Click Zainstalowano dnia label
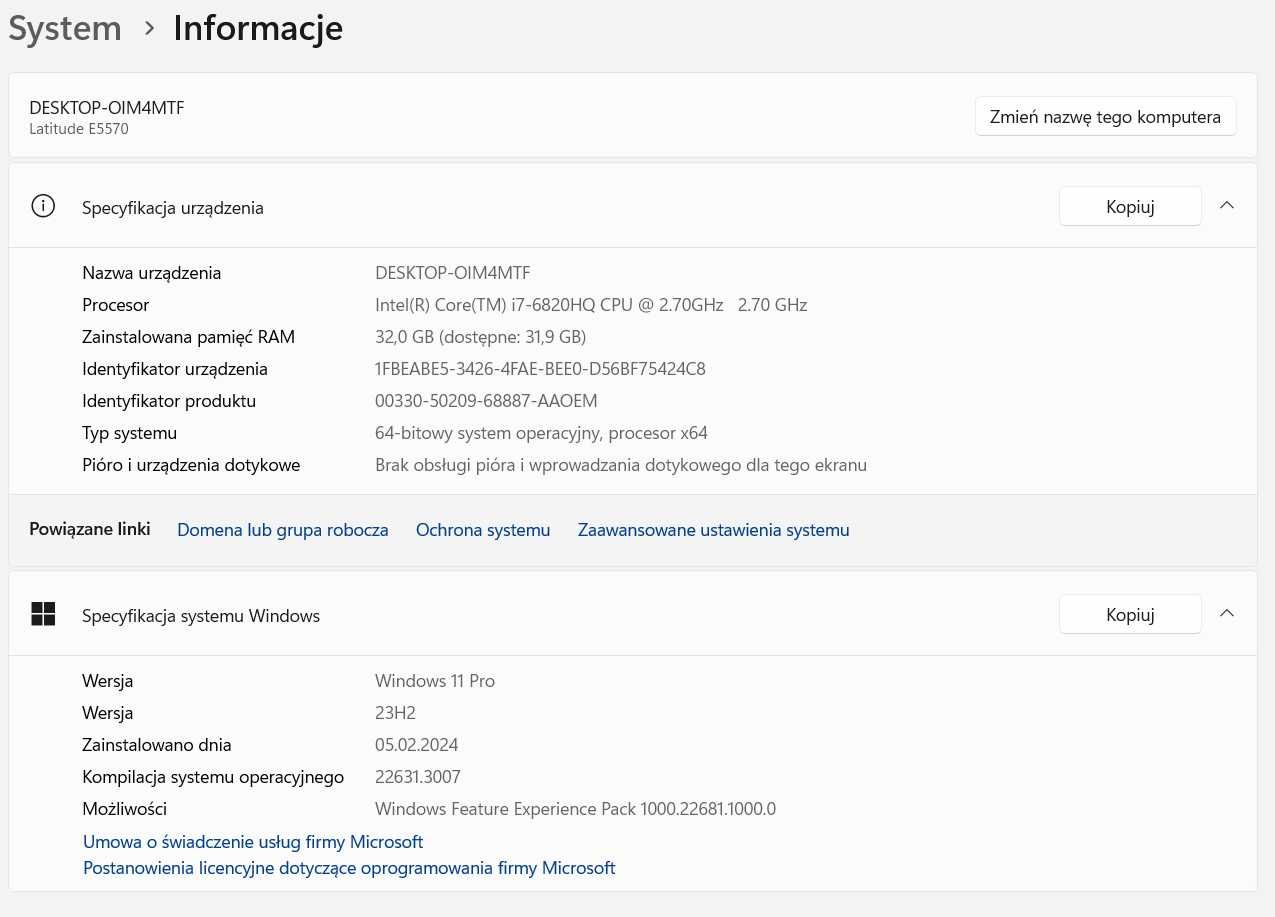Screen dimensions: 1275x917 tap(157, 745)
